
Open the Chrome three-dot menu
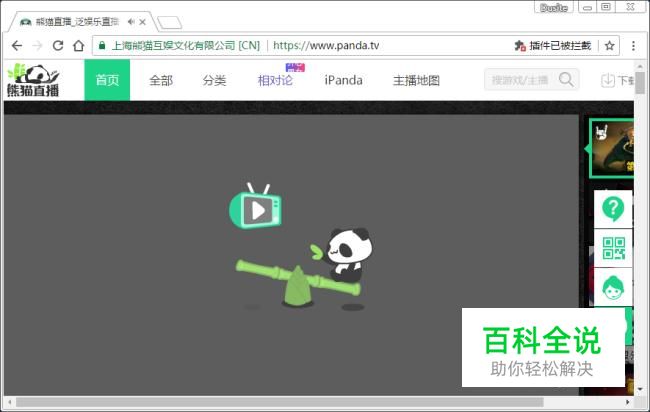tap(633, 46)
